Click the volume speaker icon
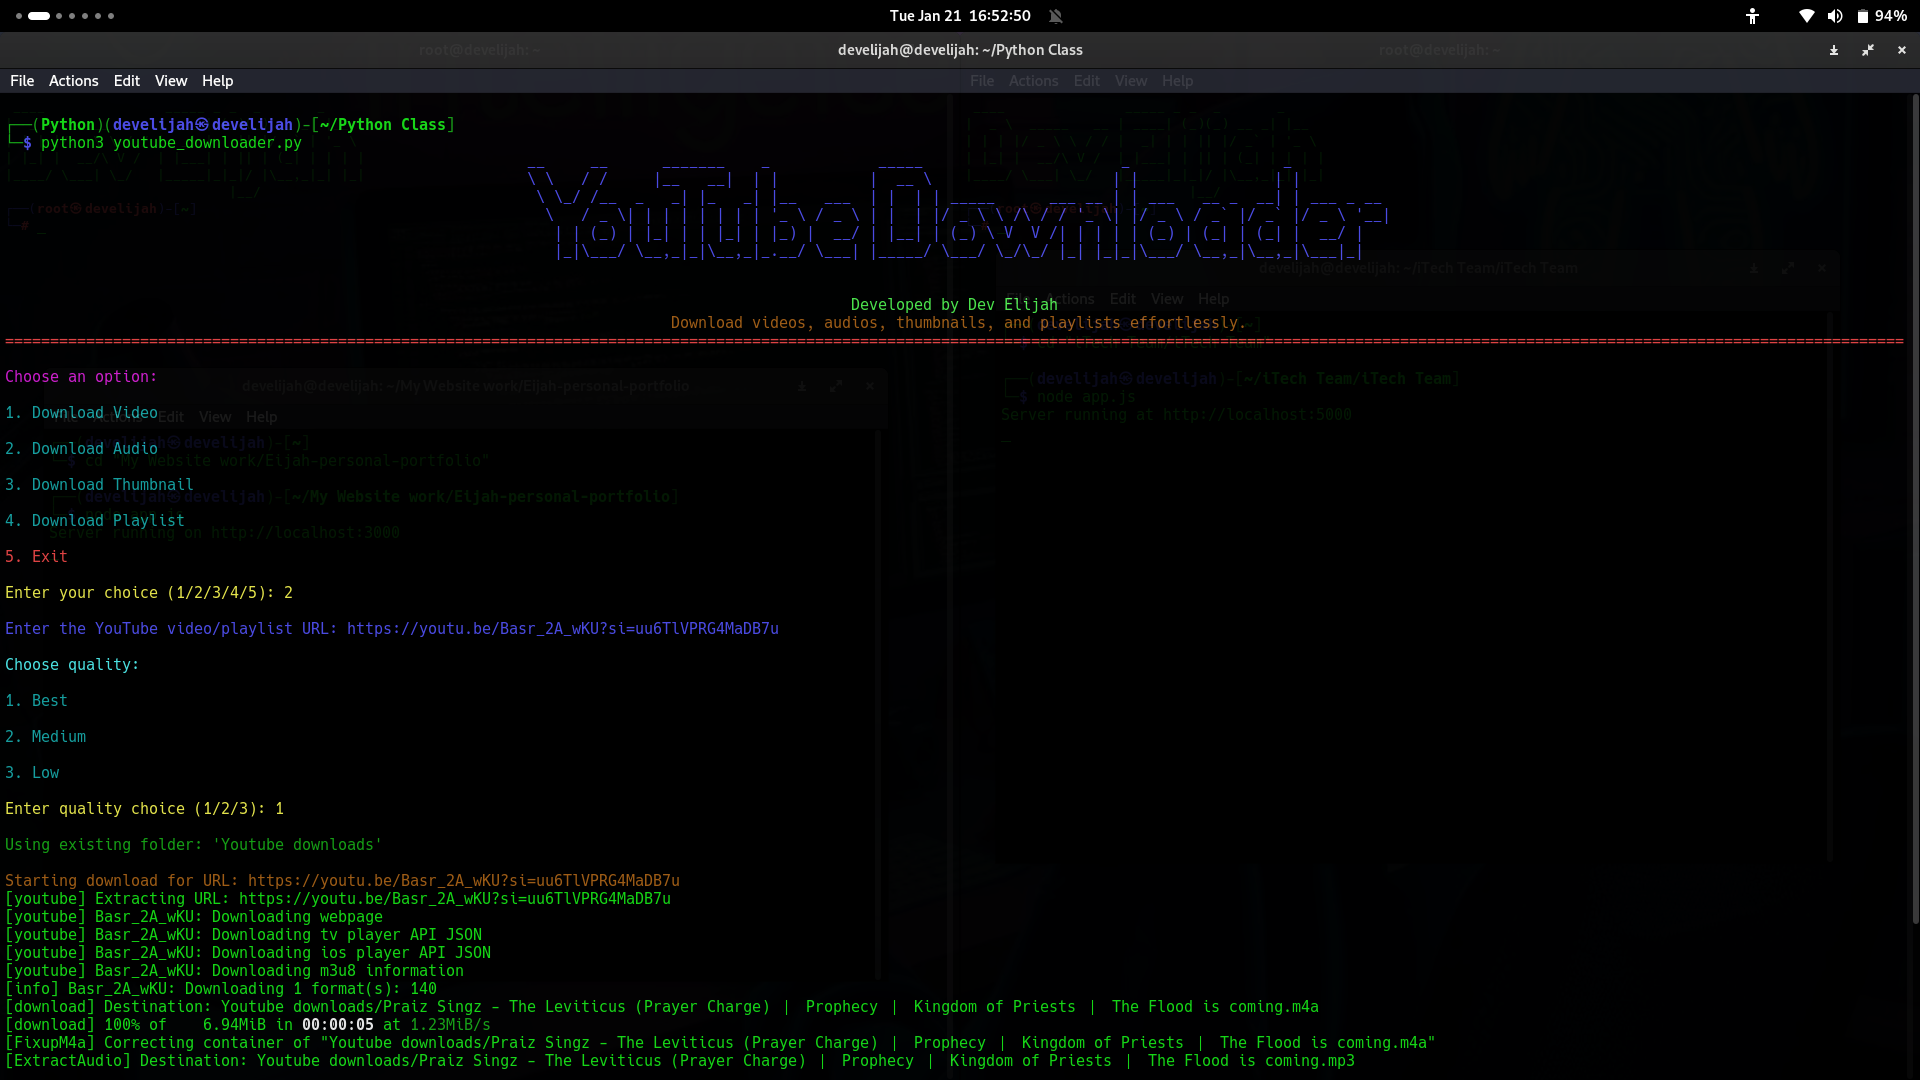 [x=1835, y=16]
